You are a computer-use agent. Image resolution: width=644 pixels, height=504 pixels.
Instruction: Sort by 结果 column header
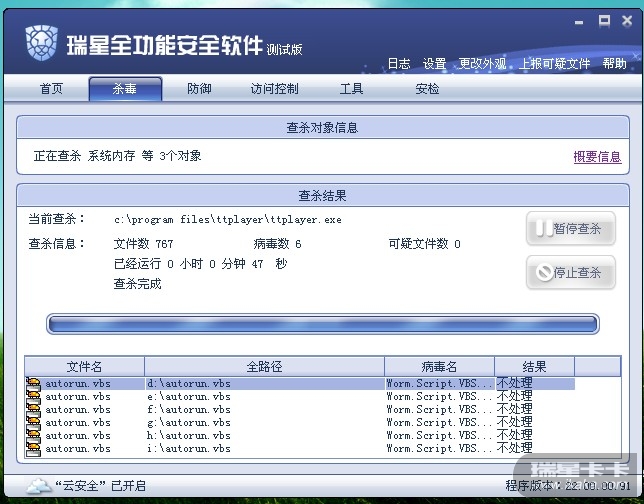coord(534,366)
